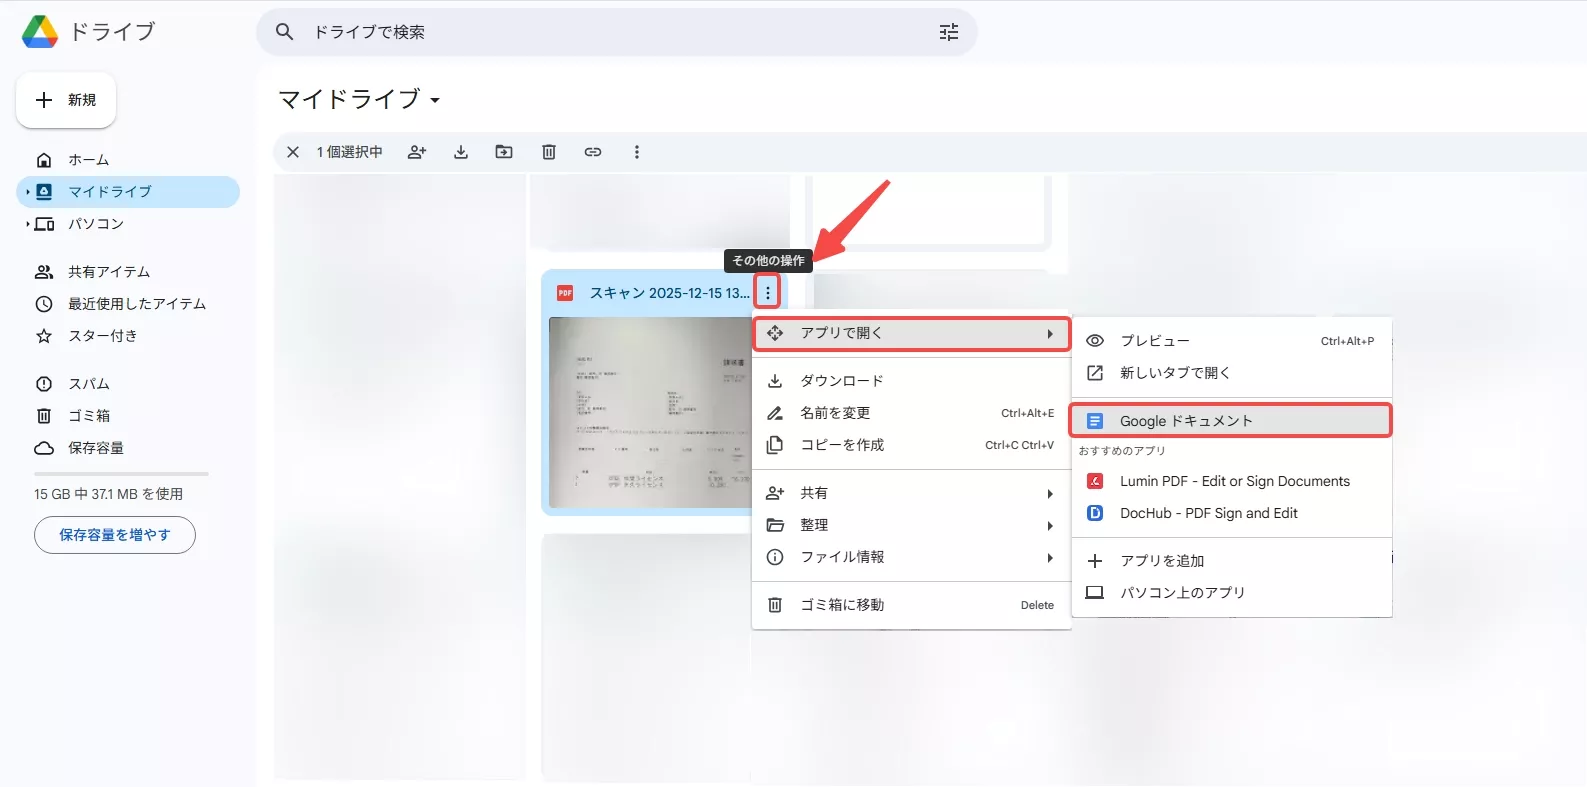Click 保存容量を増やす button

tap(115, 535)
